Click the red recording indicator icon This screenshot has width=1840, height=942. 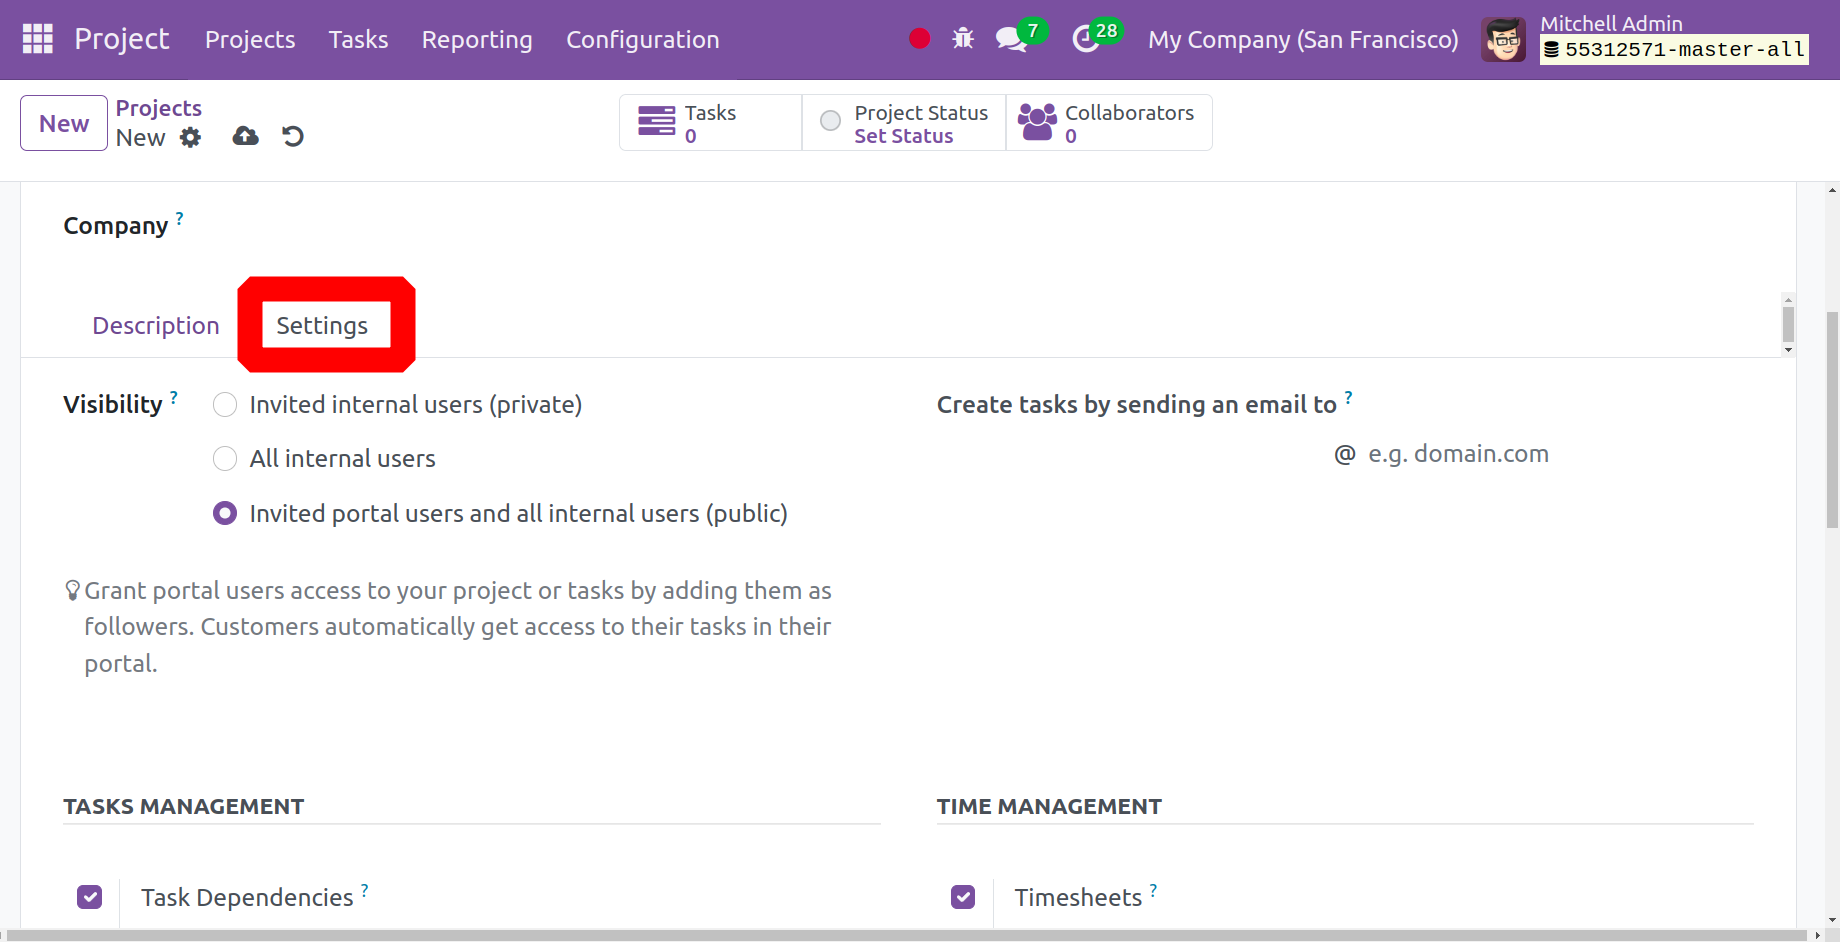tap(919, 39)
